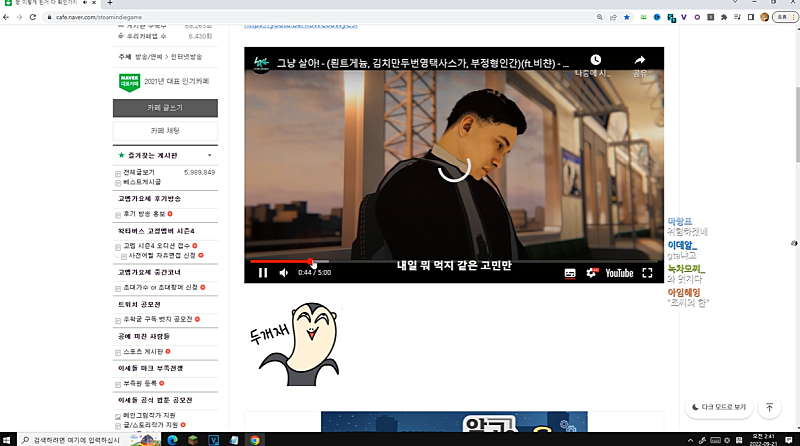
Task: Click the Share arrow on the video
Action: (640, 61)
